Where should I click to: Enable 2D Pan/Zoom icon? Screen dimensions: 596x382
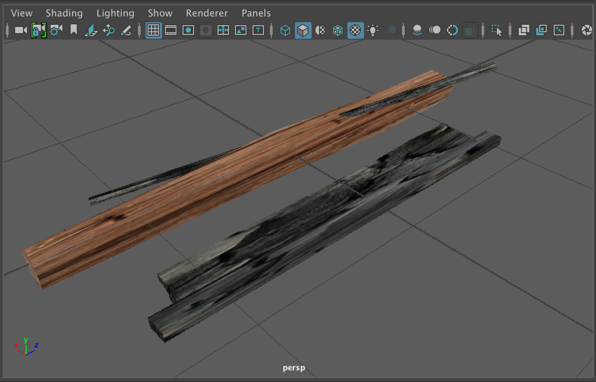coord(109,30)
